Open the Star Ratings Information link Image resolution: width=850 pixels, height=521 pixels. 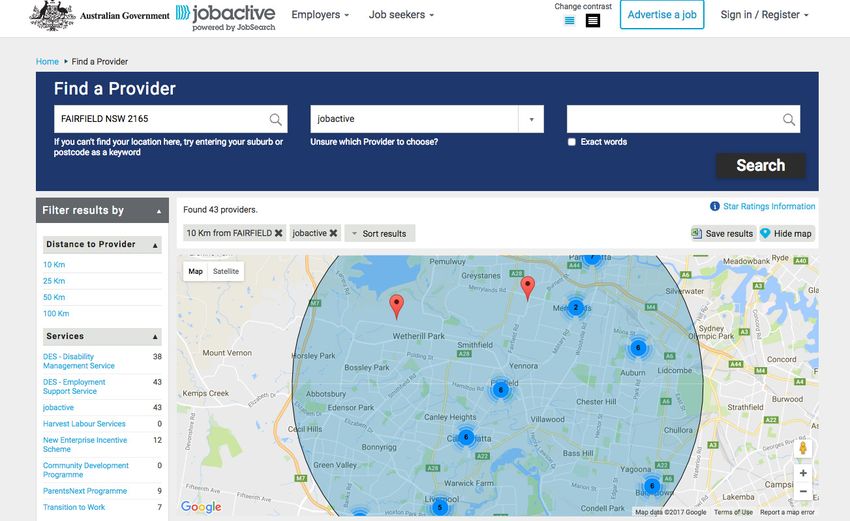(769, 206)
